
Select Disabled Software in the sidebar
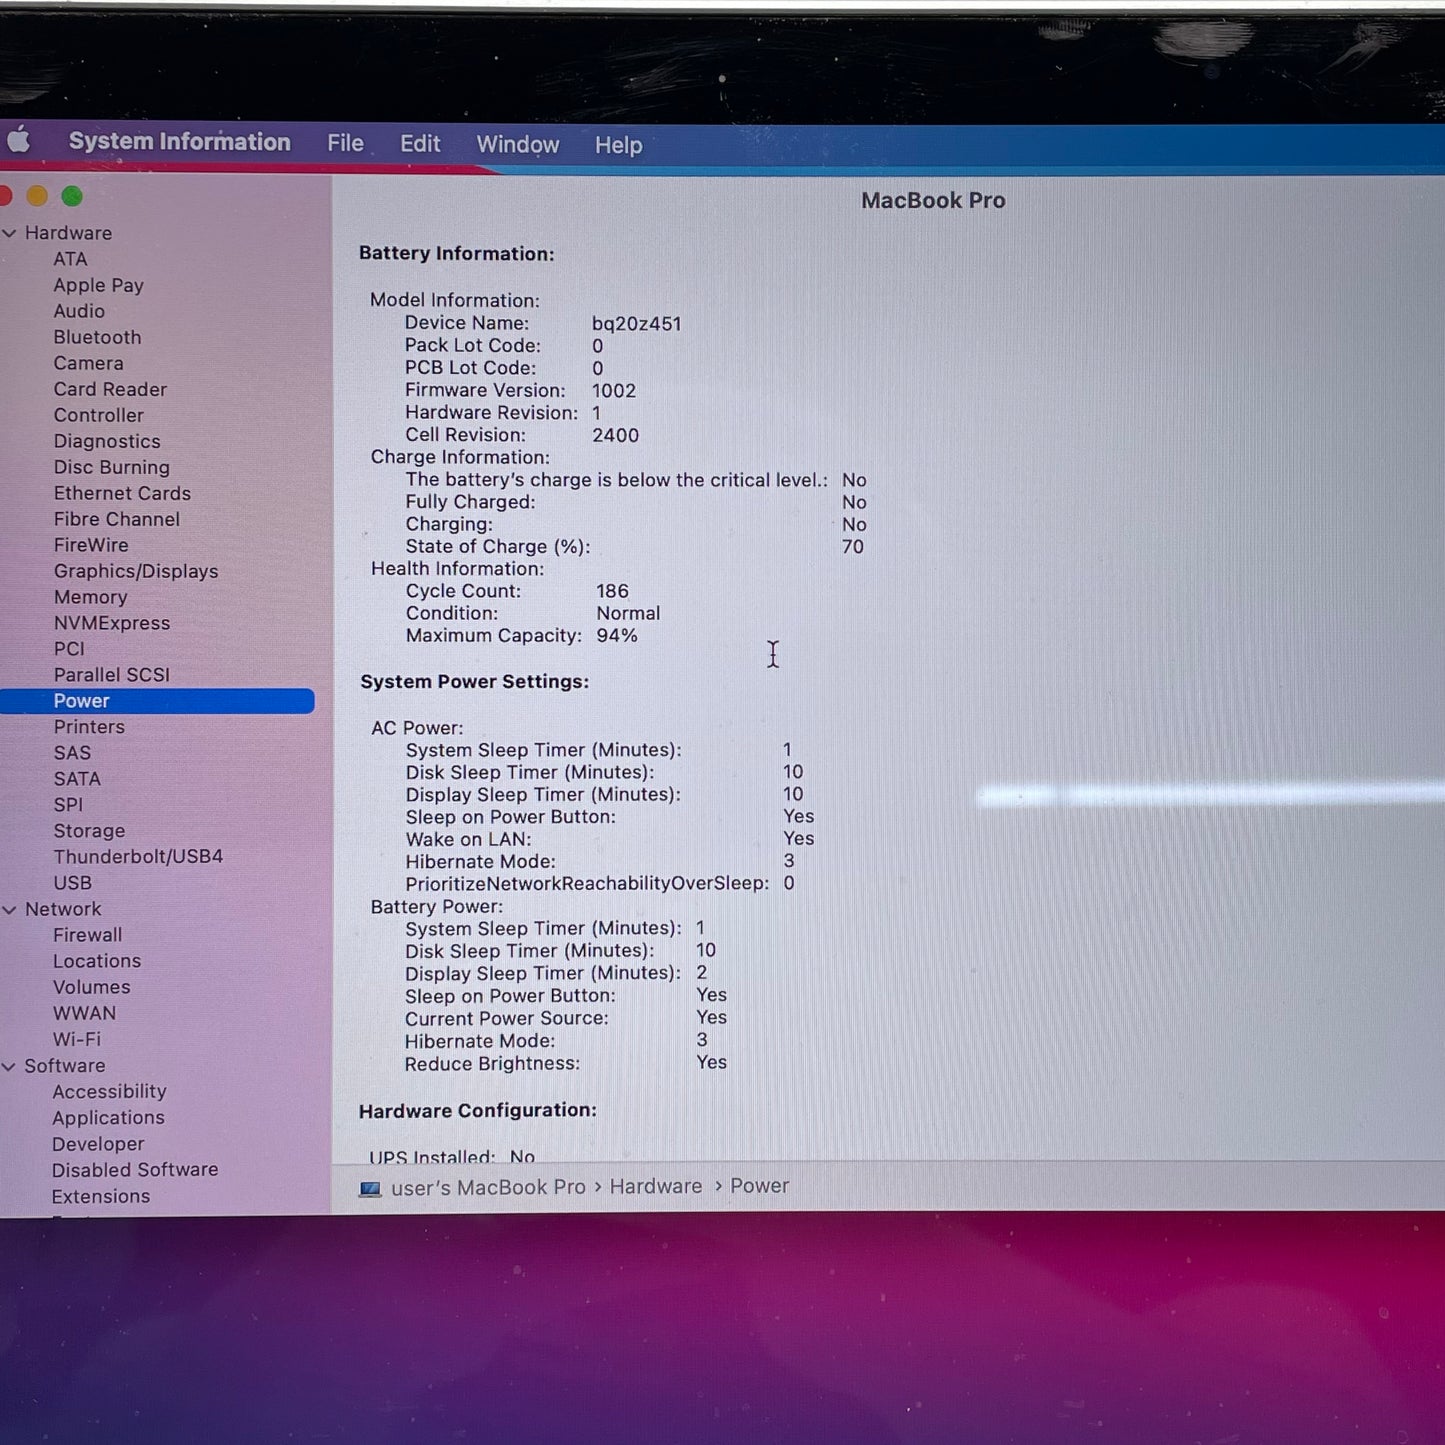135,1170
